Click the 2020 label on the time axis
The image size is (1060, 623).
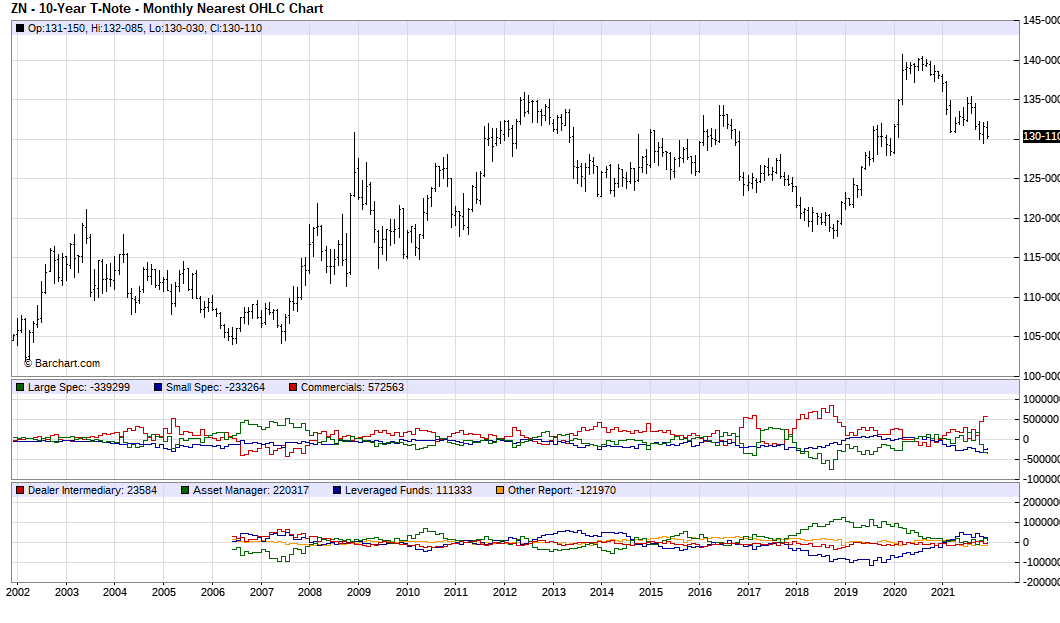(x=893, y=593)
